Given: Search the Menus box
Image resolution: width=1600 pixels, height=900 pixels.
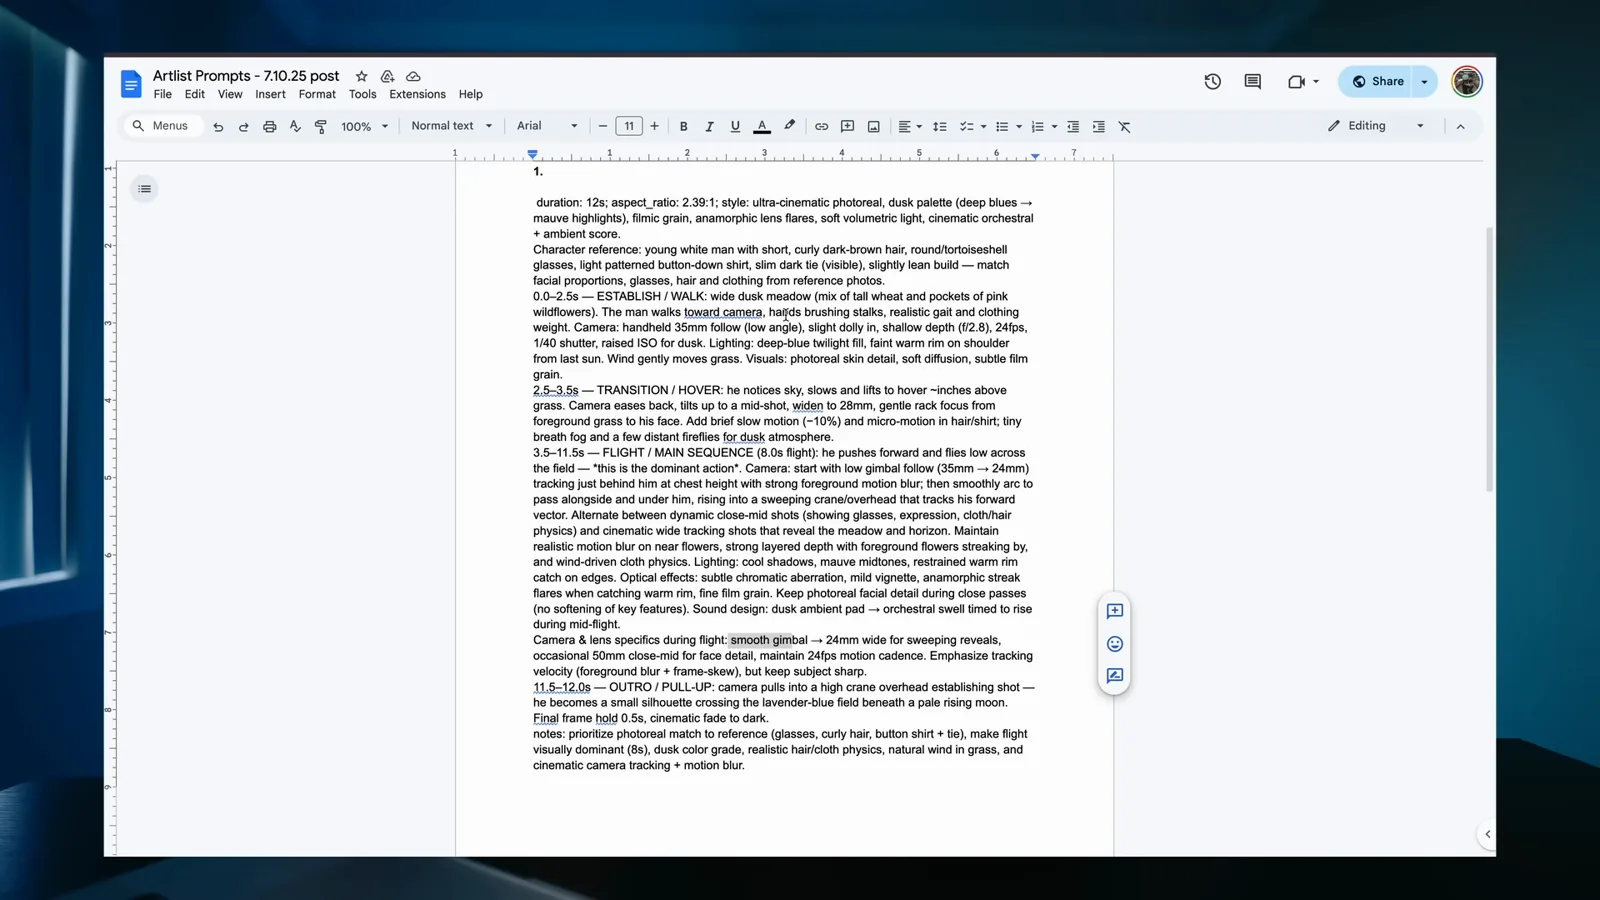Looking at the screenshot, I should click(162, 126).
